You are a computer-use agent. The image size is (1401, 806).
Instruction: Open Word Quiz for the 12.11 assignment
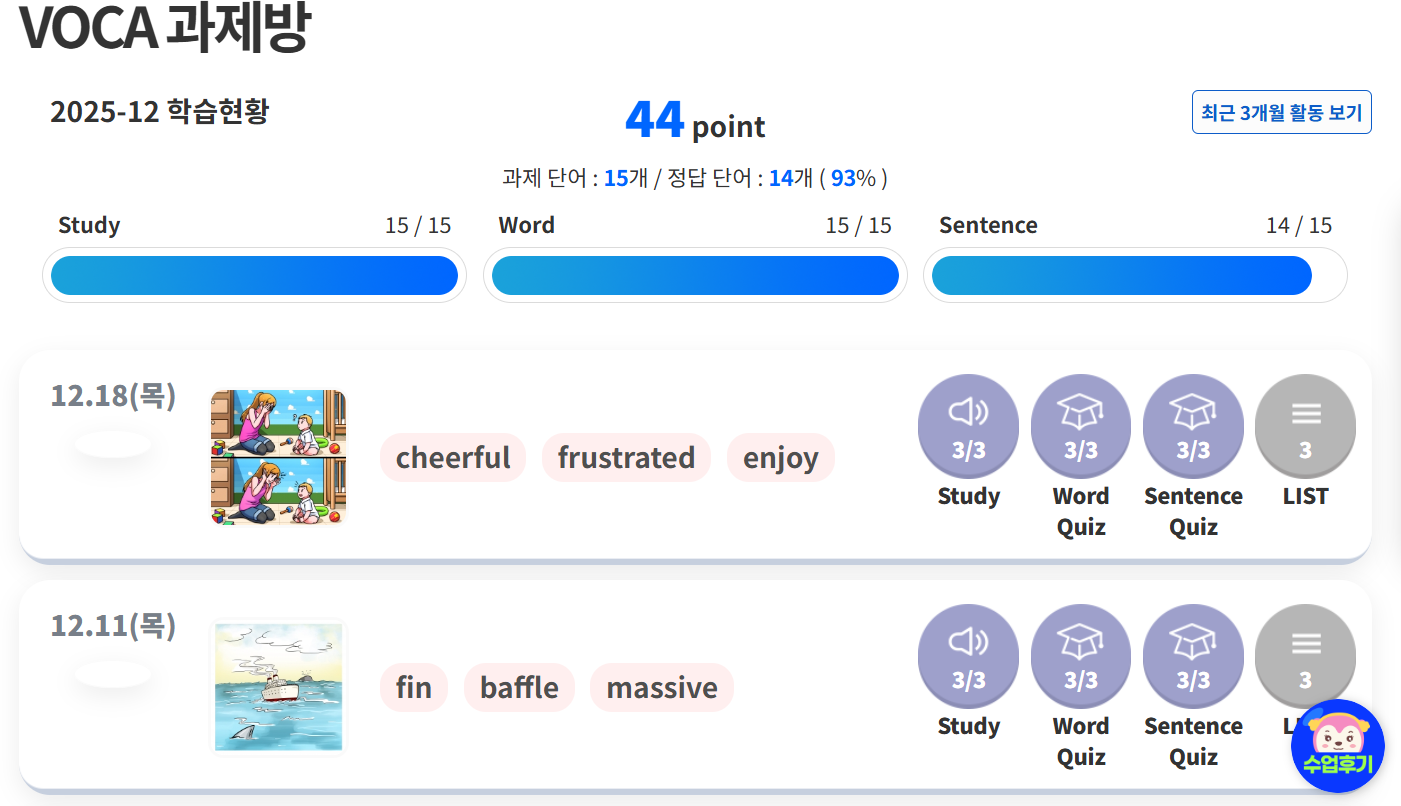point(1080,654)
